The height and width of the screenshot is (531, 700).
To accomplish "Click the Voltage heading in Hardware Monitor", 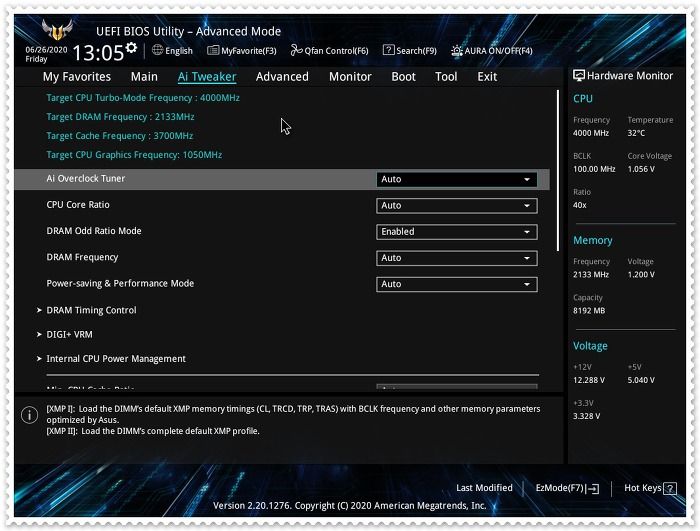I will 590,346.
